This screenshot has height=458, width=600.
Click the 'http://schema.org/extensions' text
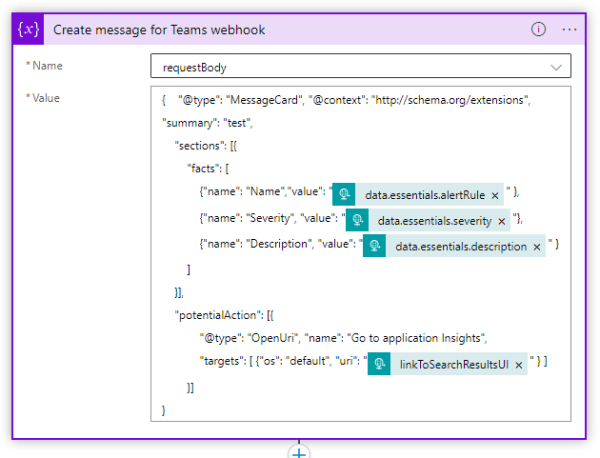click(449, 100)
